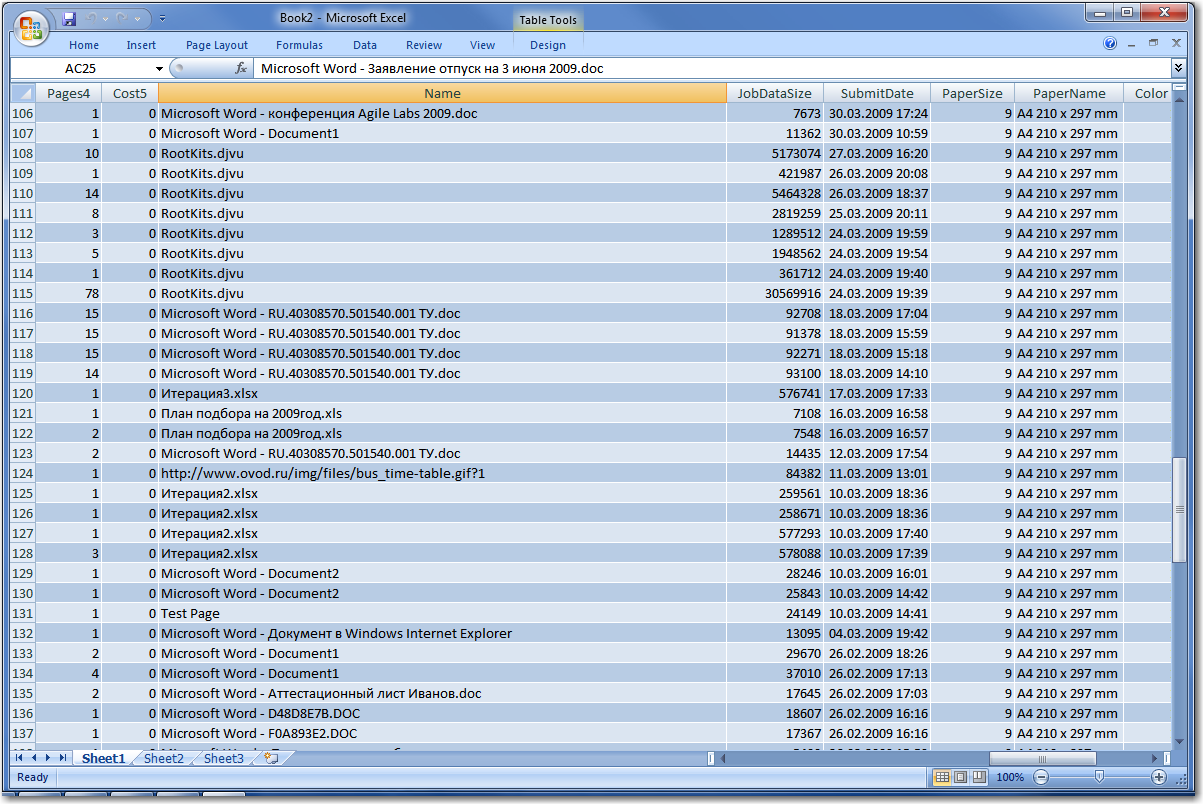
Task: Expand the Name Box dropdown
Action: pyautogui.click(x=159, y=68)
